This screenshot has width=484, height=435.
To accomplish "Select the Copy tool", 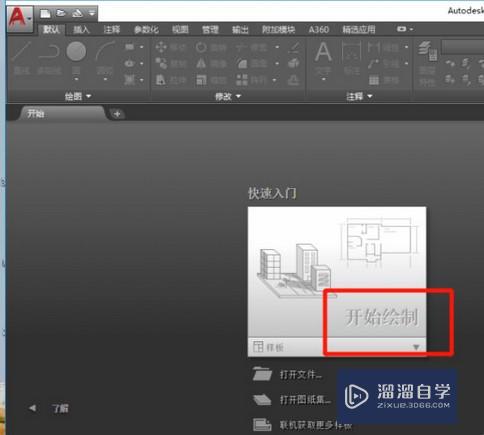I will (170, 63).
